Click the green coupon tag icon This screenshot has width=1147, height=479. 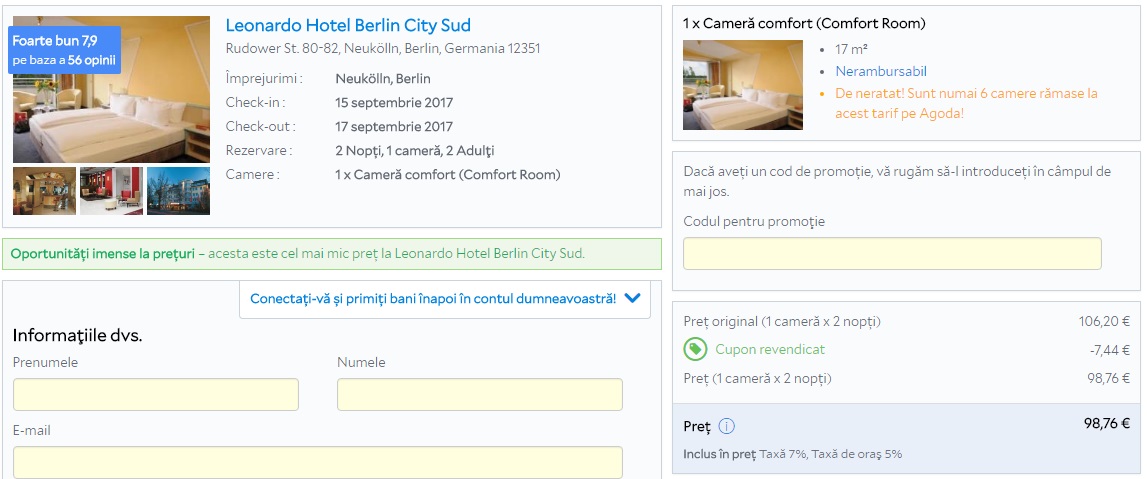695,349
